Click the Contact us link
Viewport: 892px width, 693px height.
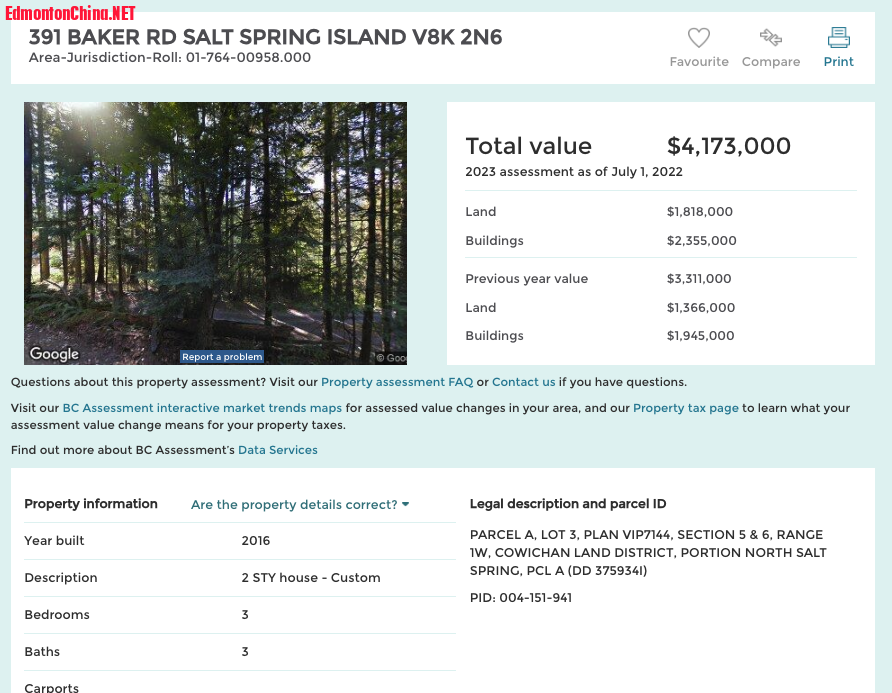(x=523, y=382)
